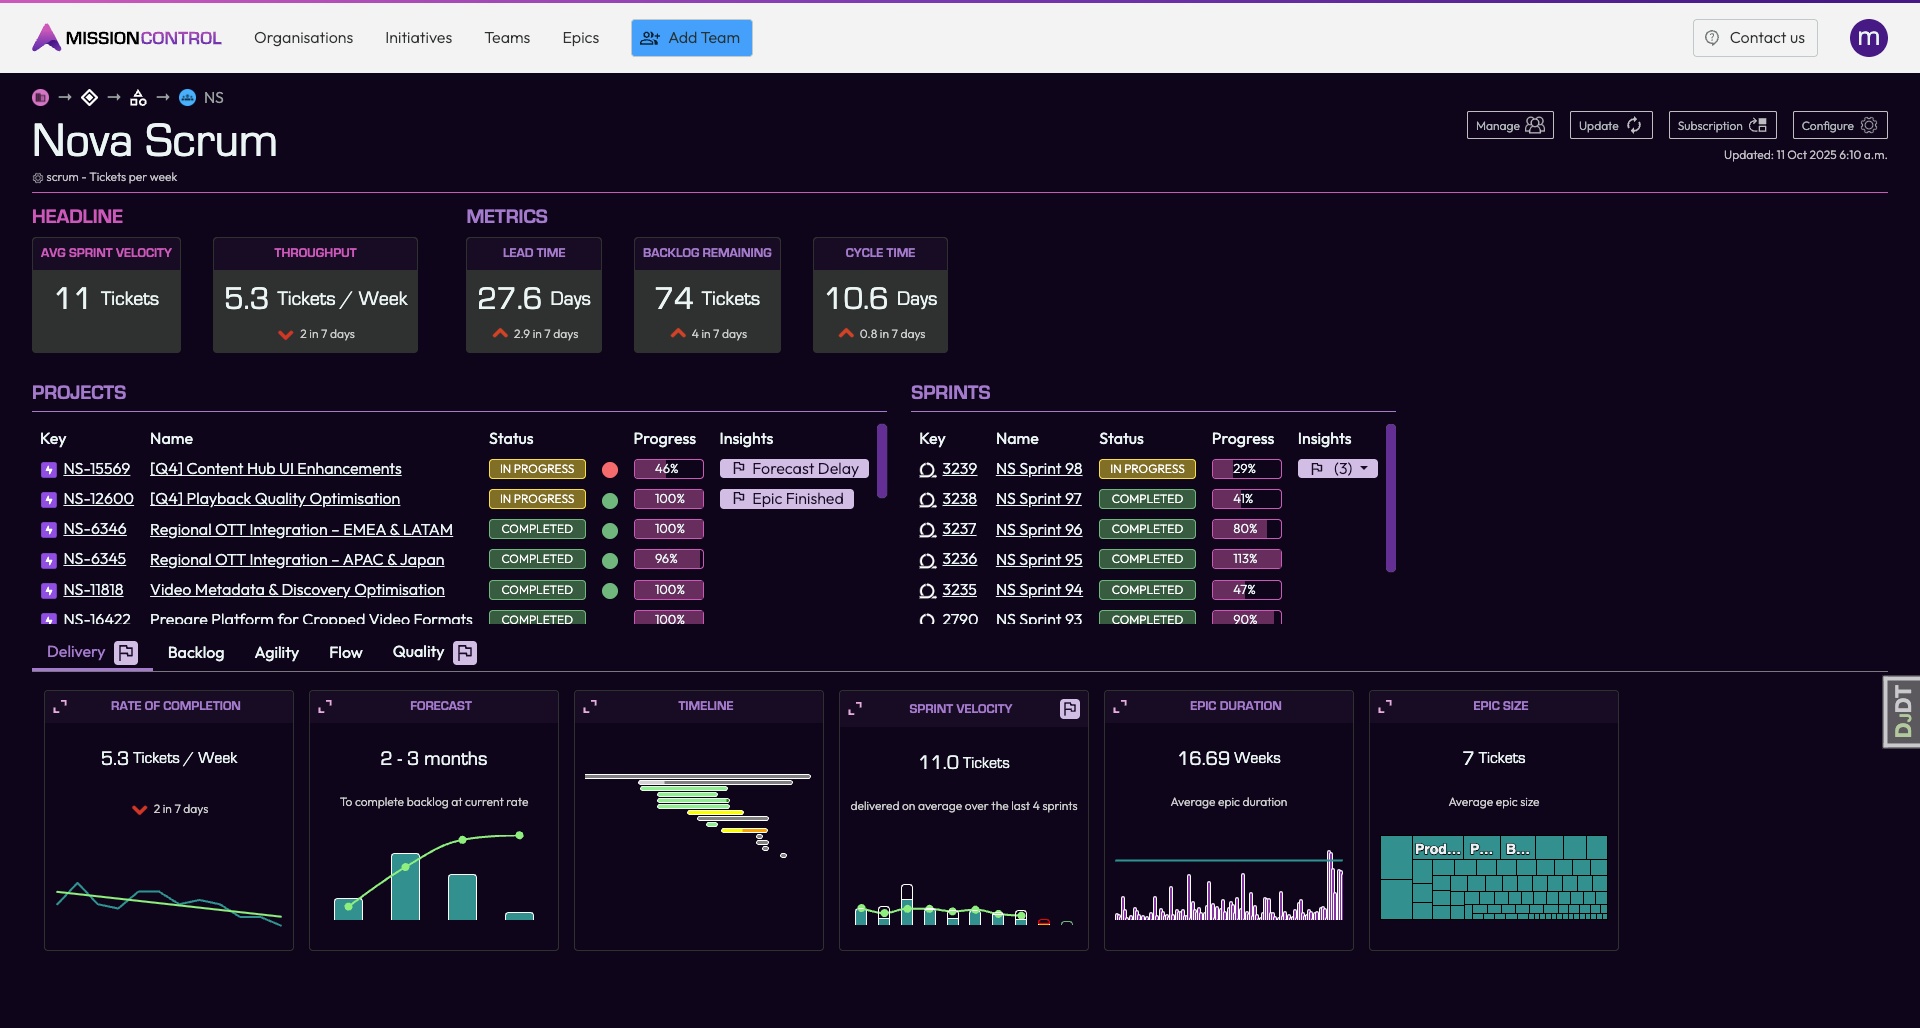Open the DJDT debug side panel
This screenshot has width=1920, height=1028.
[1902, 711]
